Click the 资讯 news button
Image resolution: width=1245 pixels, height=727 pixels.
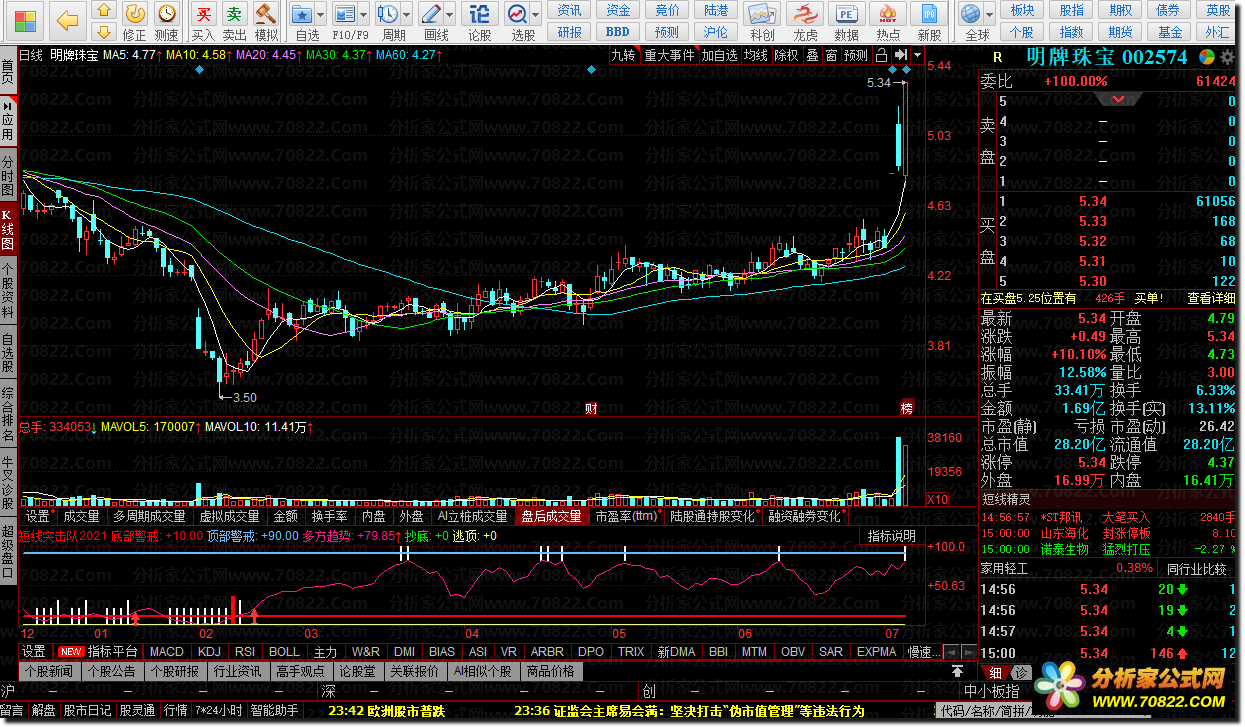pos(569,10)
